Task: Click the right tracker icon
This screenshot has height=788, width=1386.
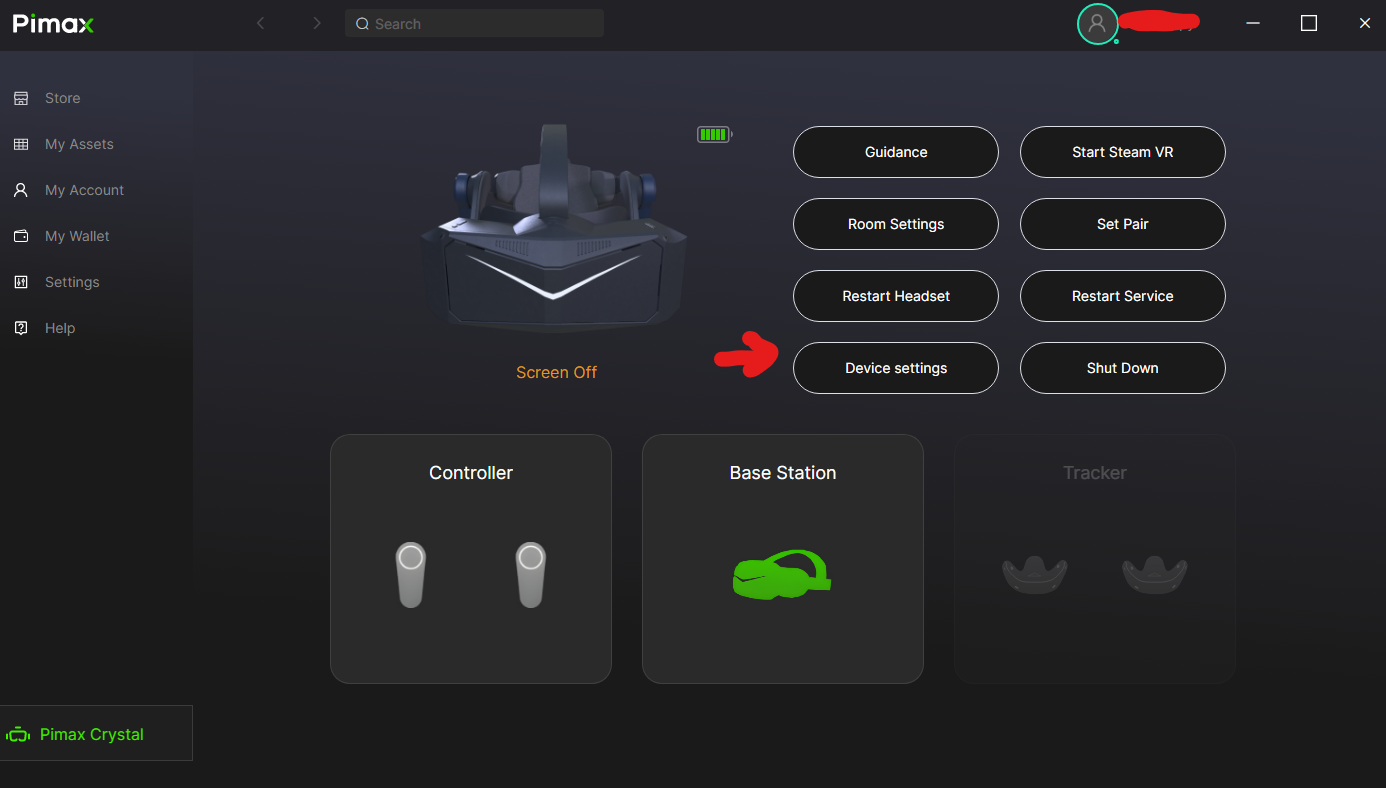Action: [x=1155, y=575]
